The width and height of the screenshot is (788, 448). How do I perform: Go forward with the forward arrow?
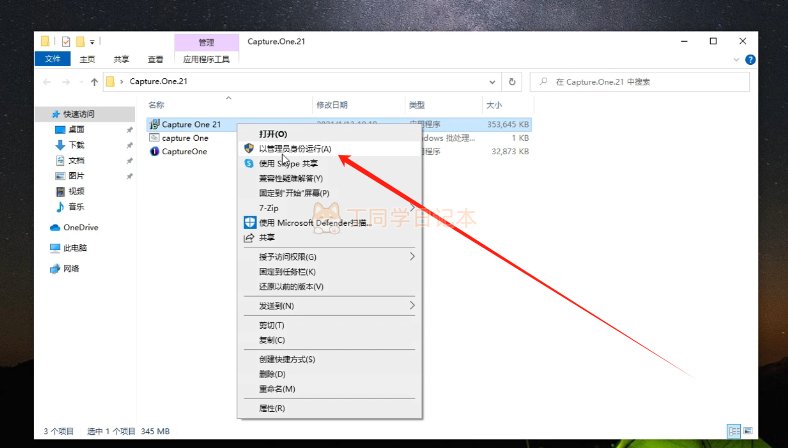click(66, 82)
